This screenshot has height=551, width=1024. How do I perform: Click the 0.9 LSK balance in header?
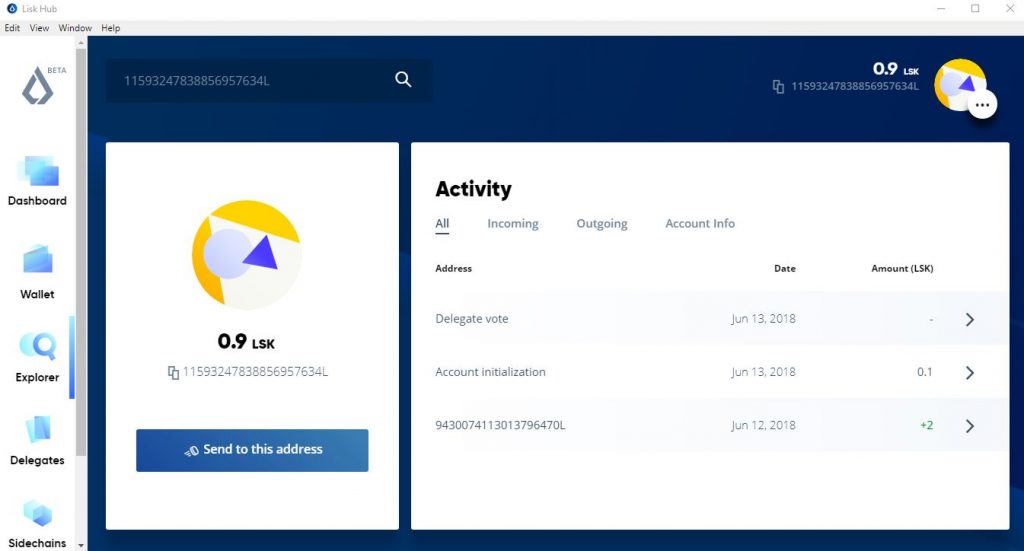click(x=896, y=69)
